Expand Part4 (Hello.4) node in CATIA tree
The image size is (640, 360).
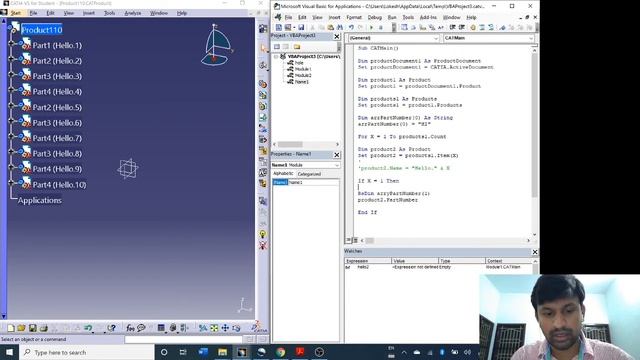(x=11, y=90)
